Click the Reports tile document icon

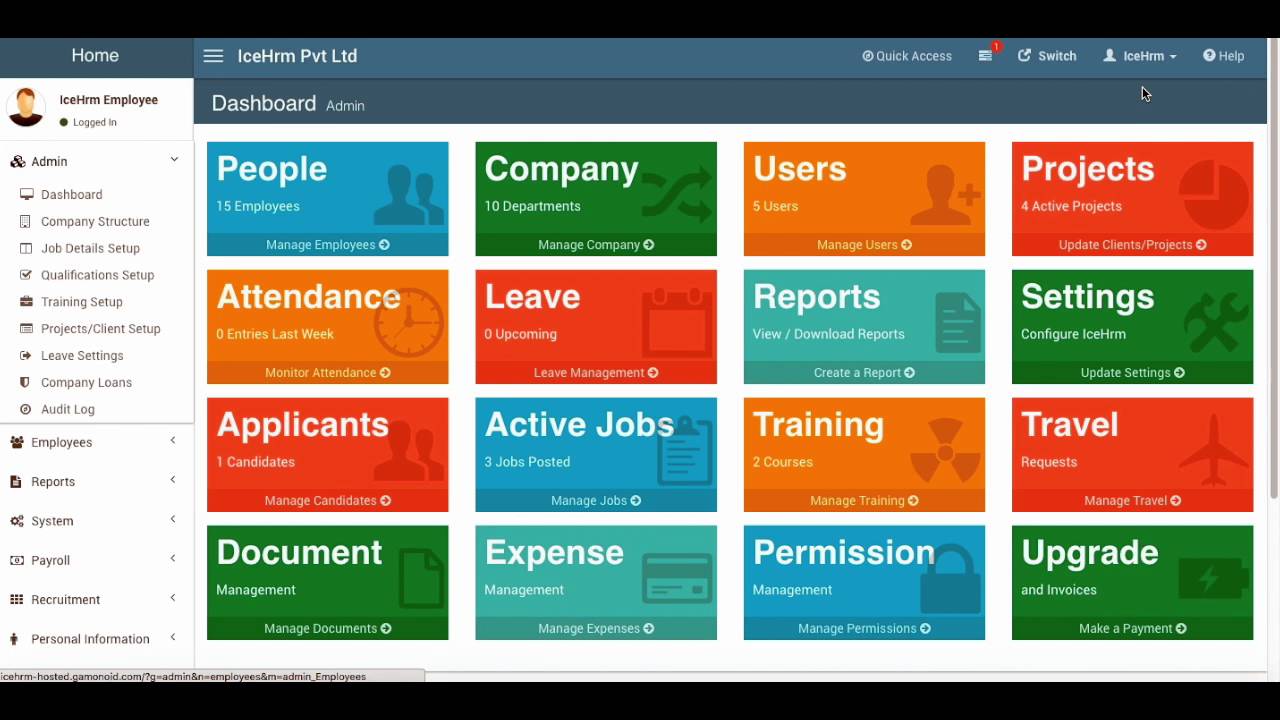click(958, 322)
